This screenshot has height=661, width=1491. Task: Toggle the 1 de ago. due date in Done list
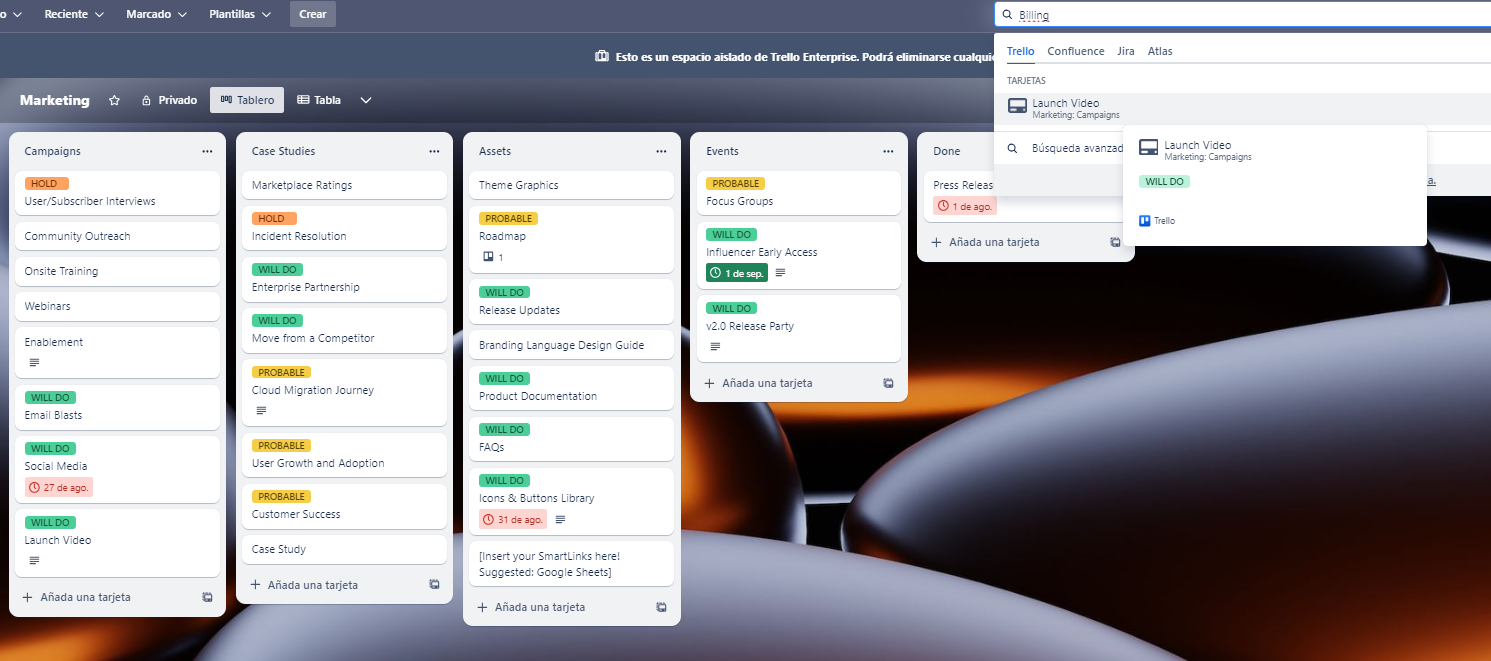click(x=965, y=207)
